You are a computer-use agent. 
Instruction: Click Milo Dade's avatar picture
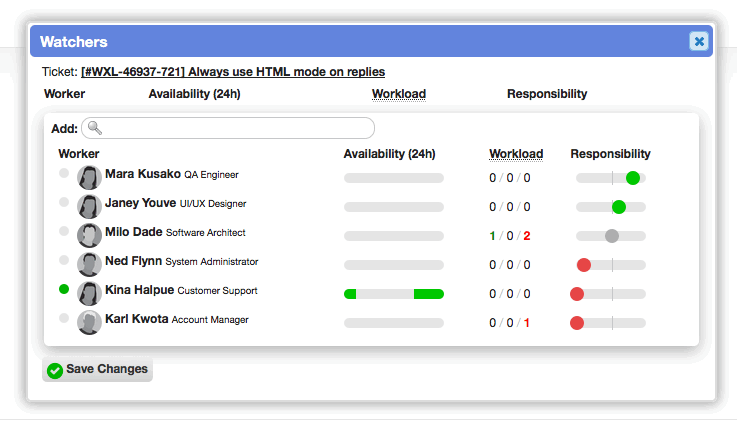point(89,235)
